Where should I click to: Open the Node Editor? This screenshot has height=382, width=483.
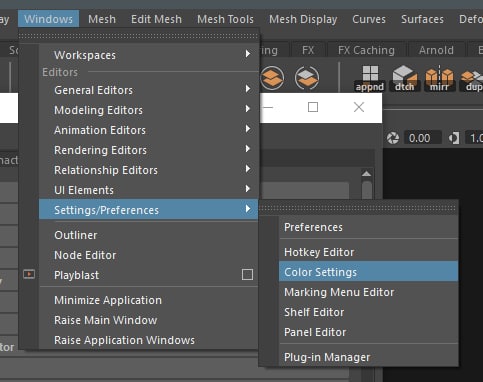[149, 255]
